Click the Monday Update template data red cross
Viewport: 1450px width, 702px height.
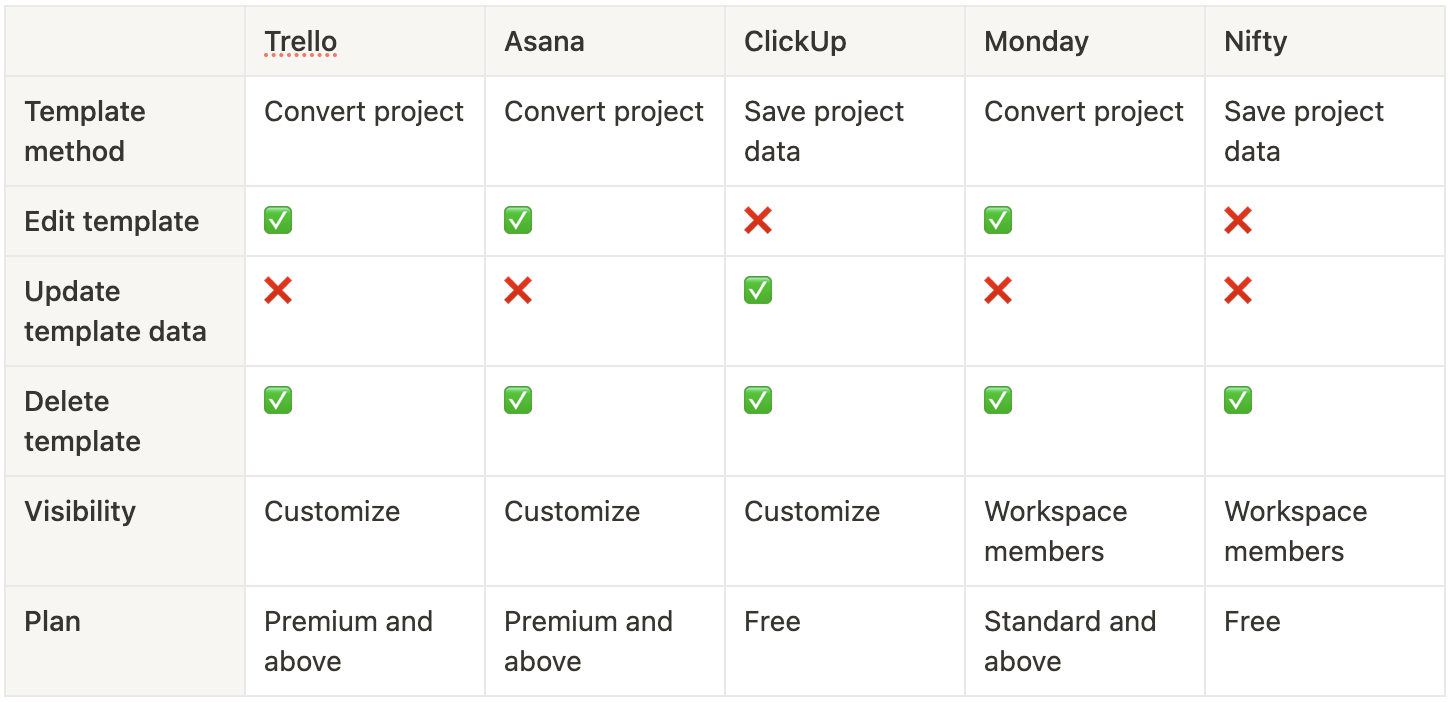tap(998, 290)
